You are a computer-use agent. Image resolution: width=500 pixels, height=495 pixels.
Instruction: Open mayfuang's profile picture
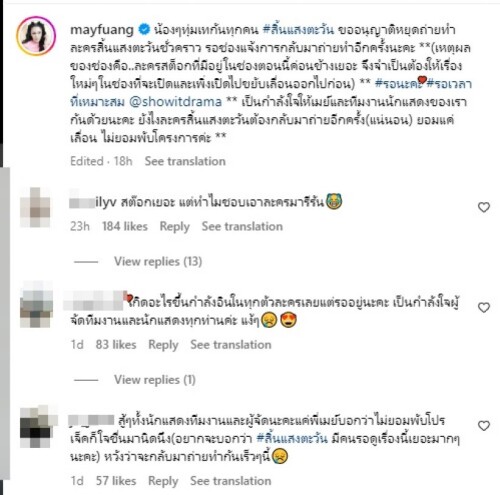[x=36, y=36]
